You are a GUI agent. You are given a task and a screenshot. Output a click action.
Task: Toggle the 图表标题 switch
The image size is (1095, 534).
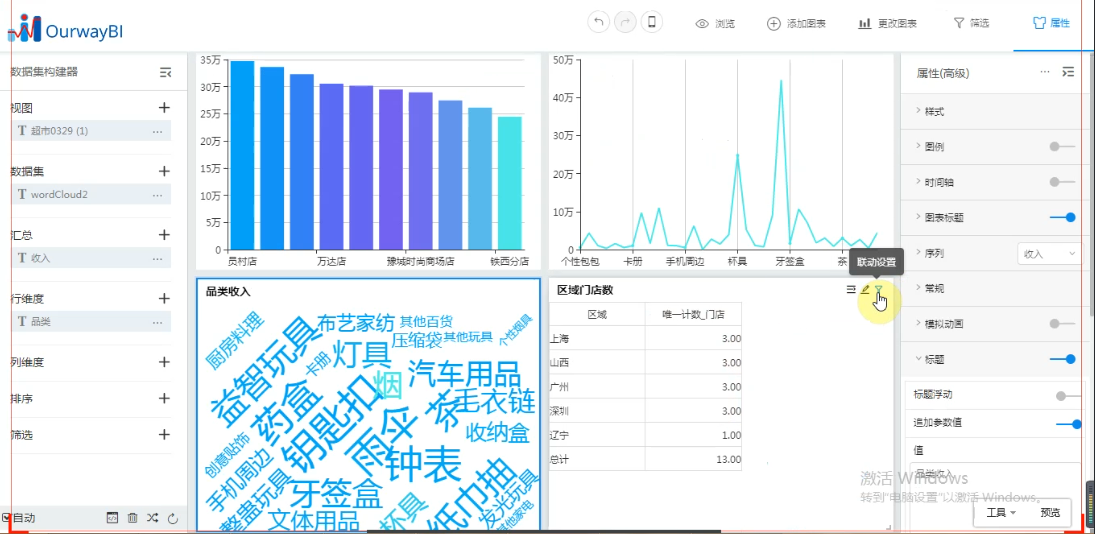[1062, 217]
